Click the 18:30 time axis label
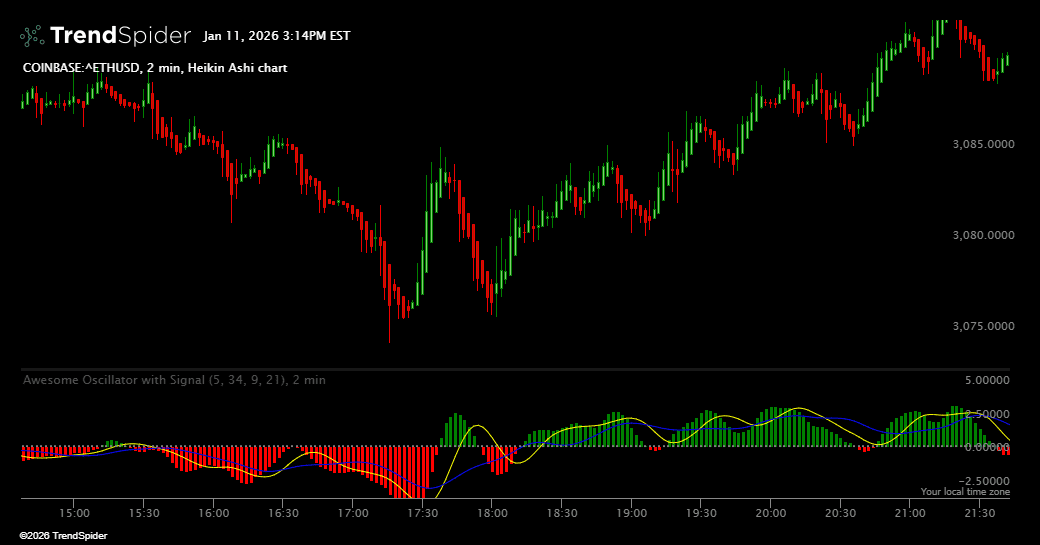This screenshot has height=545, width=1040. coord(562,513)
